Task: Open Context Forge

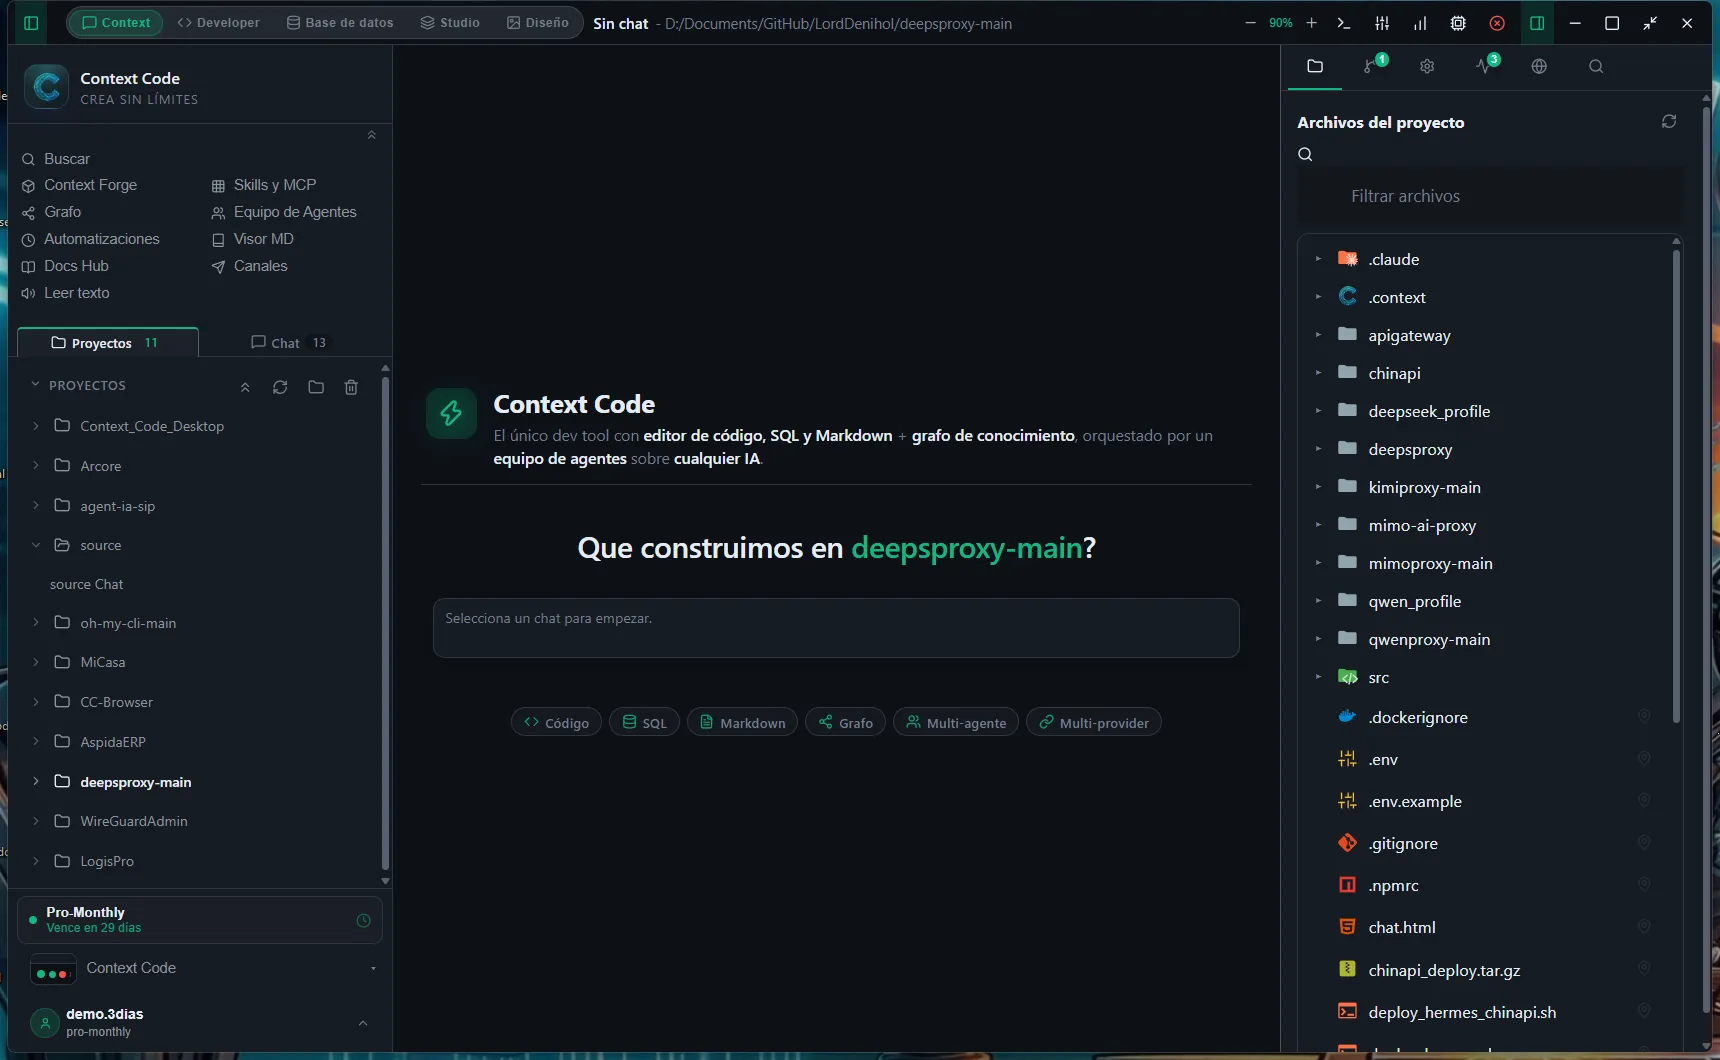Action: tap(79, 185)
